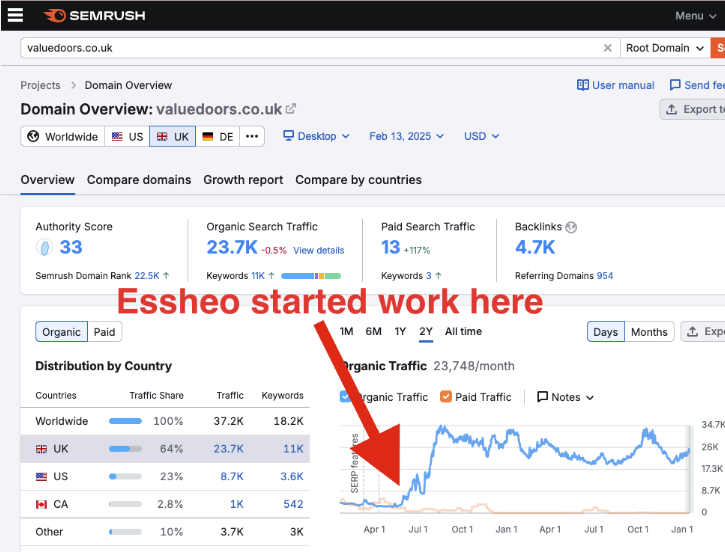
Task: Click the US traffic value 8.7K
Action: pos(232,477)
